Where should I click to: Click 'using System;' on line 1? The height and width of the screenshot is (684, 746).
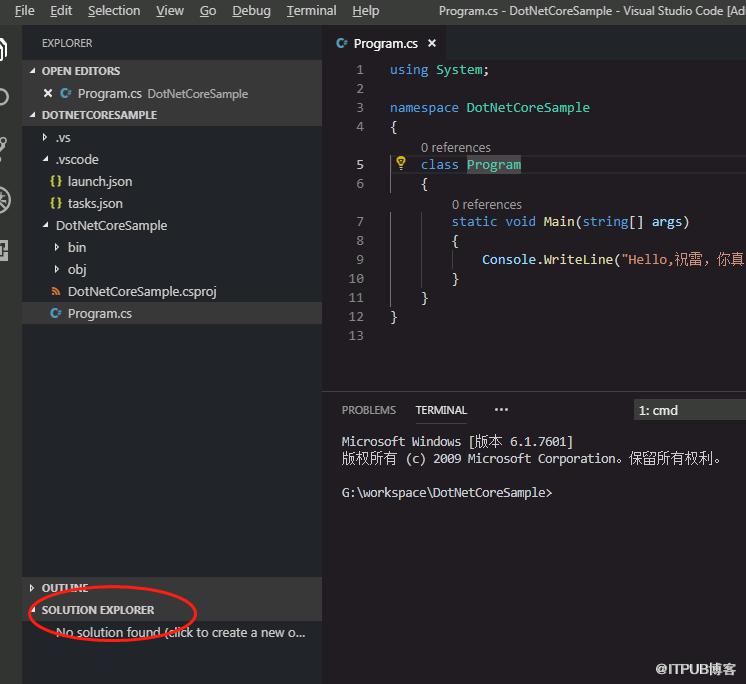(x=439, y=70)
